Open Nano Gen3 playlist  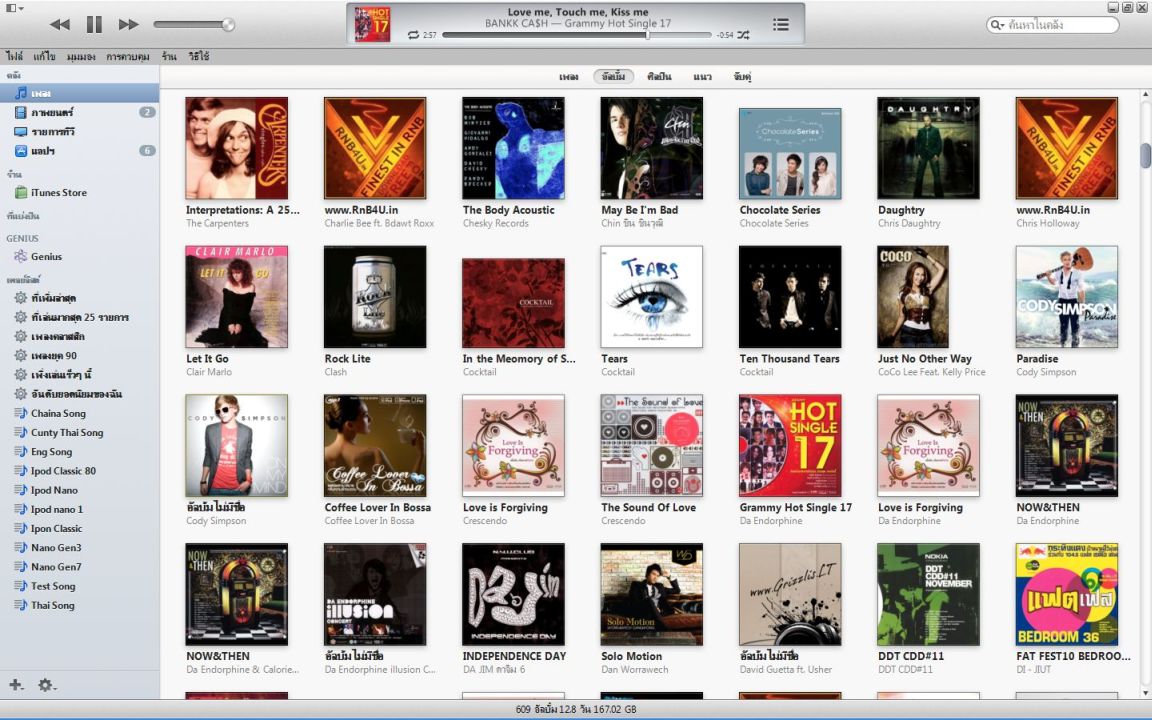point(79,547)
